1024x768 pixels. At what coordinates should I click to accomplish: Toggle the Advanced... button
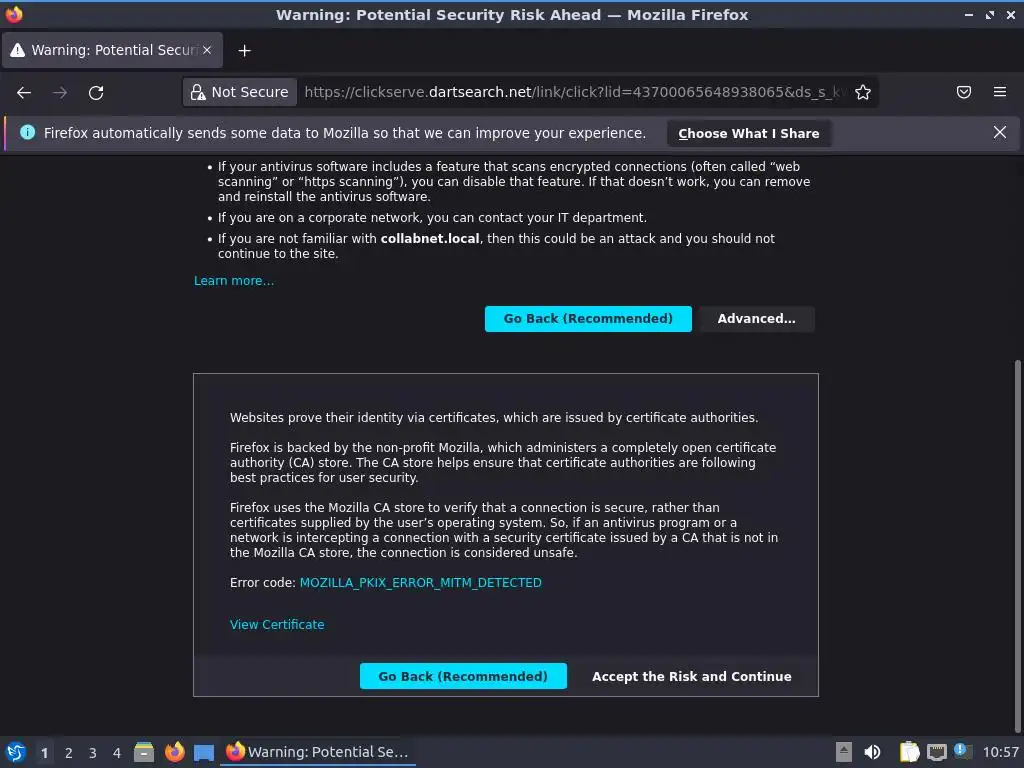coord(756,319)
